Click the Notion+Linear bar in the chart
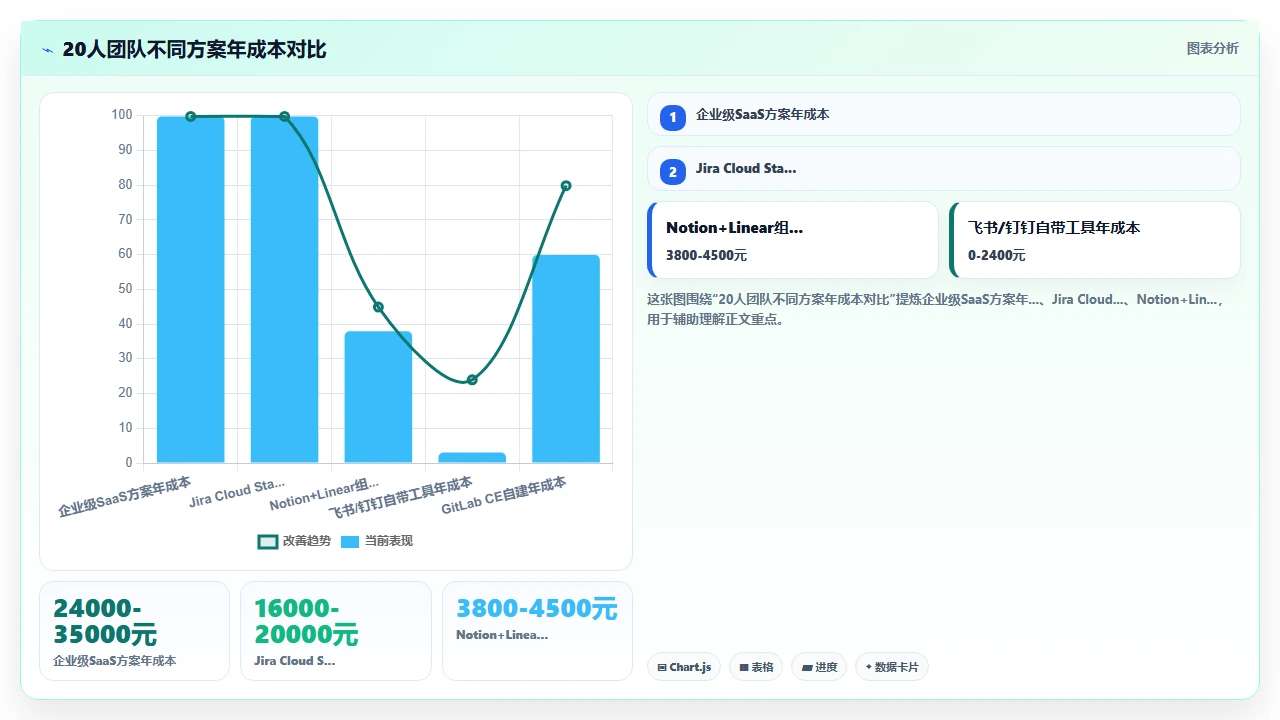The image size is (1280, 720). 378,397
